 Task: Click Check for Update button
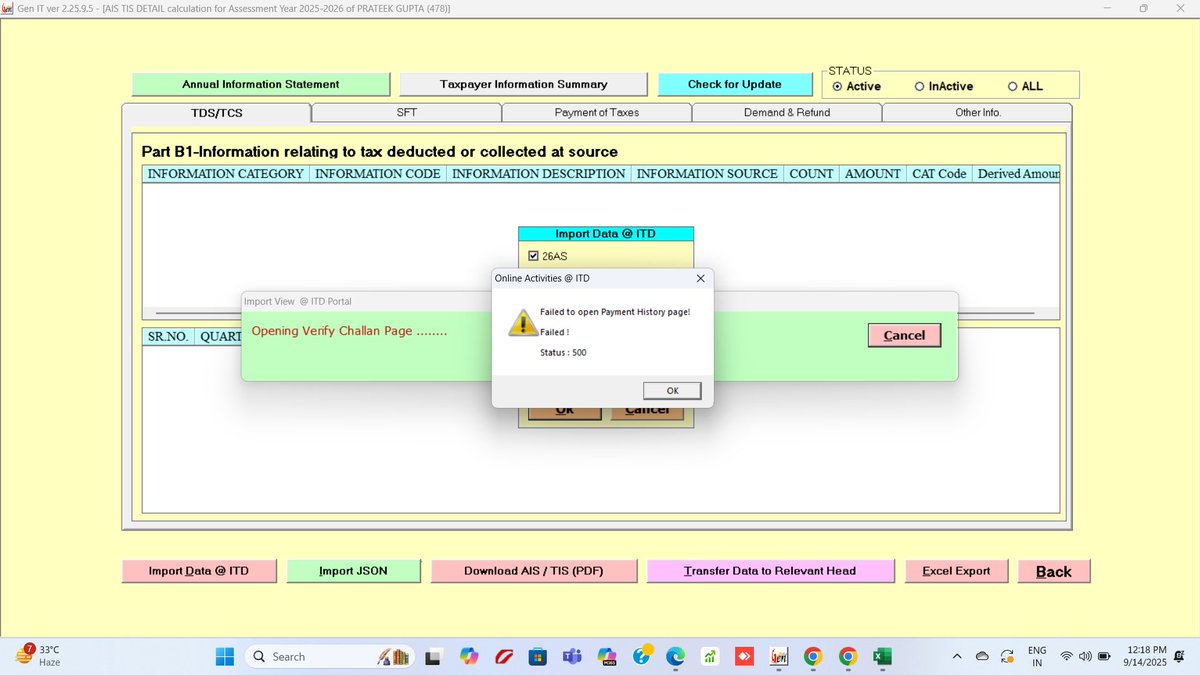click(x=735, y=84)
